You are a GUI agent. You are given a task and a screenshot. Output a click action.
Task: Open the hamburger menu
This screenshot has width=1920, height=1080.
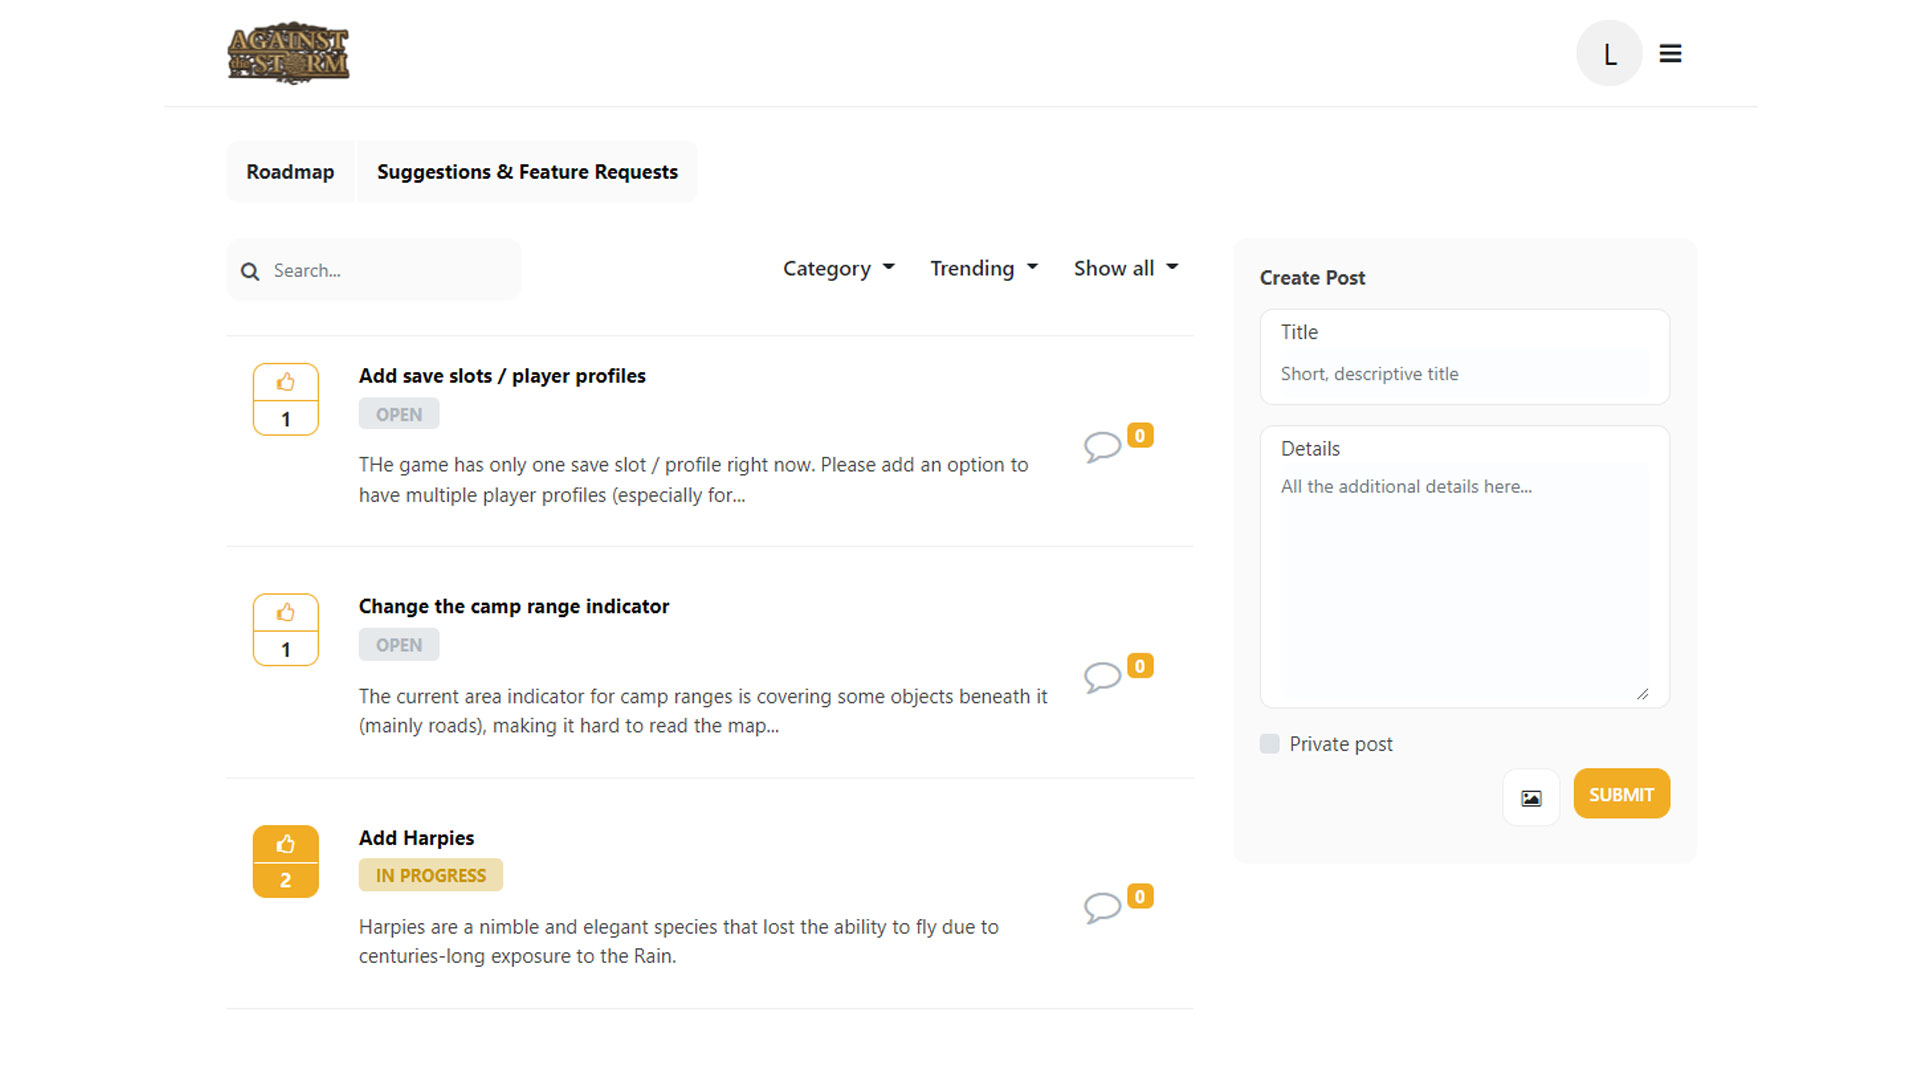[1670, 53]
